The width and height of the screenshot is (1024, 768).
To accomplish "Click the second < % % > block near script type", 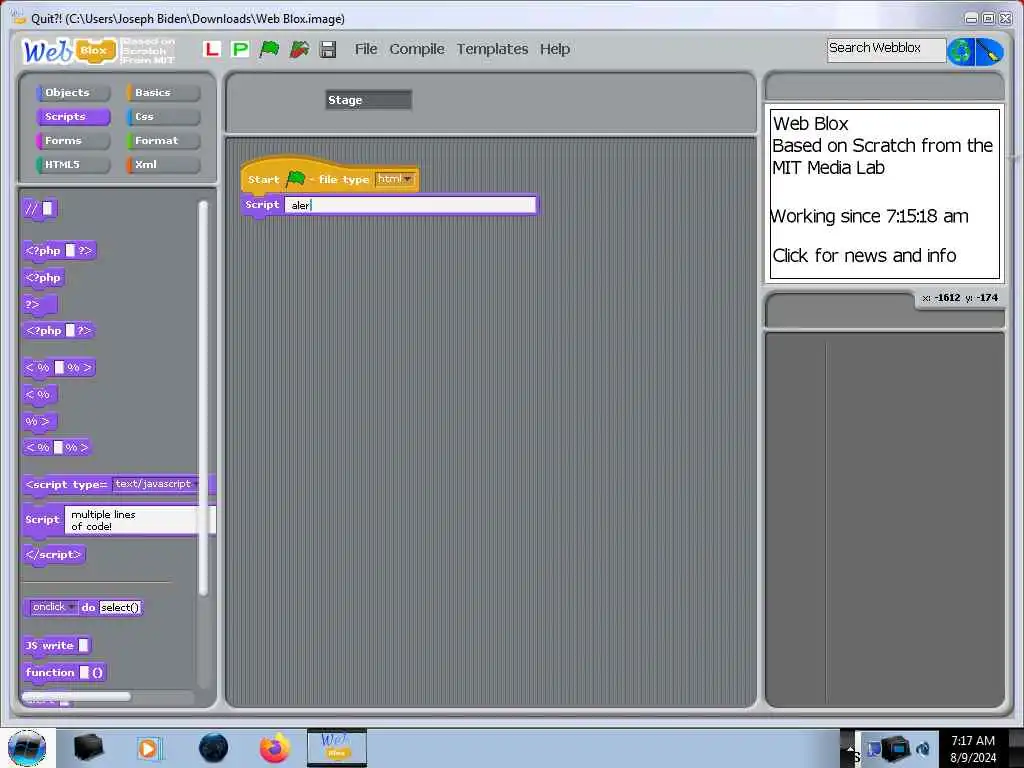I will 56,448.
